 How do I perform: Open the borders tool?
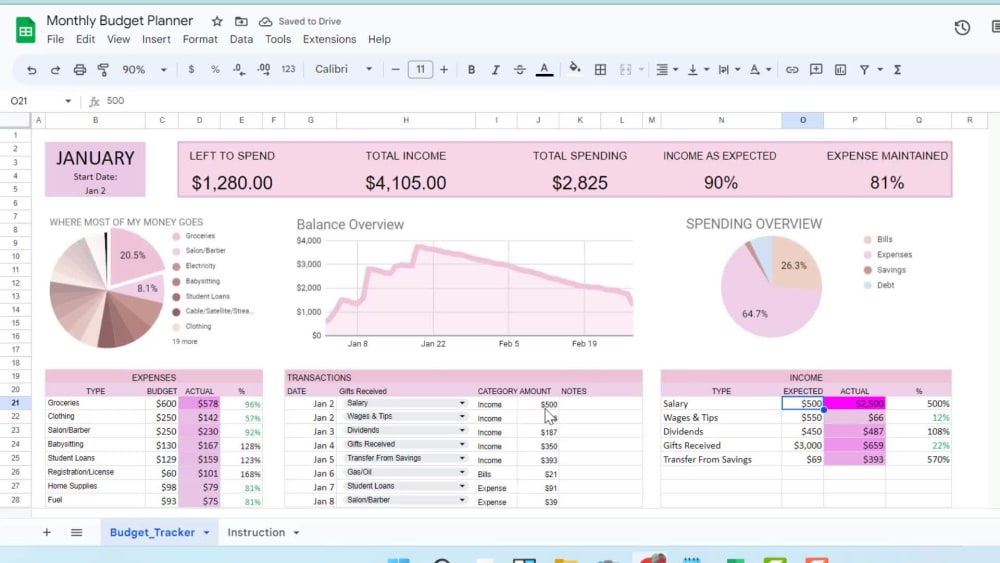[x=600, y=69]
